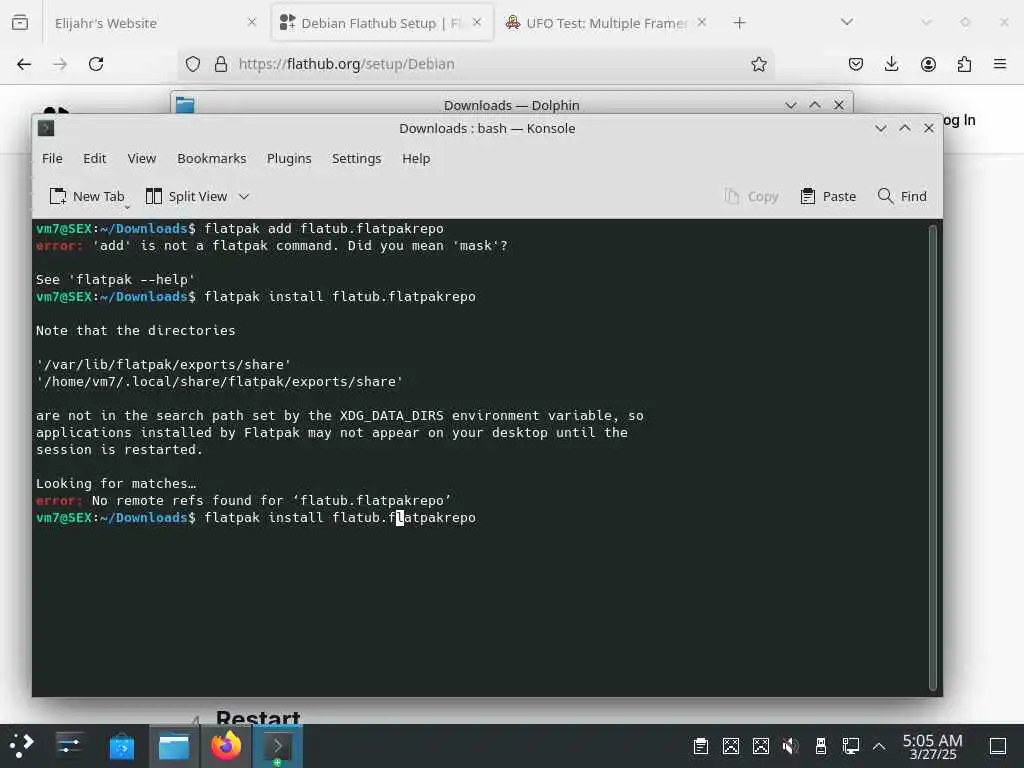Click the Konsole terminal scrollbar

coord(933,457)
